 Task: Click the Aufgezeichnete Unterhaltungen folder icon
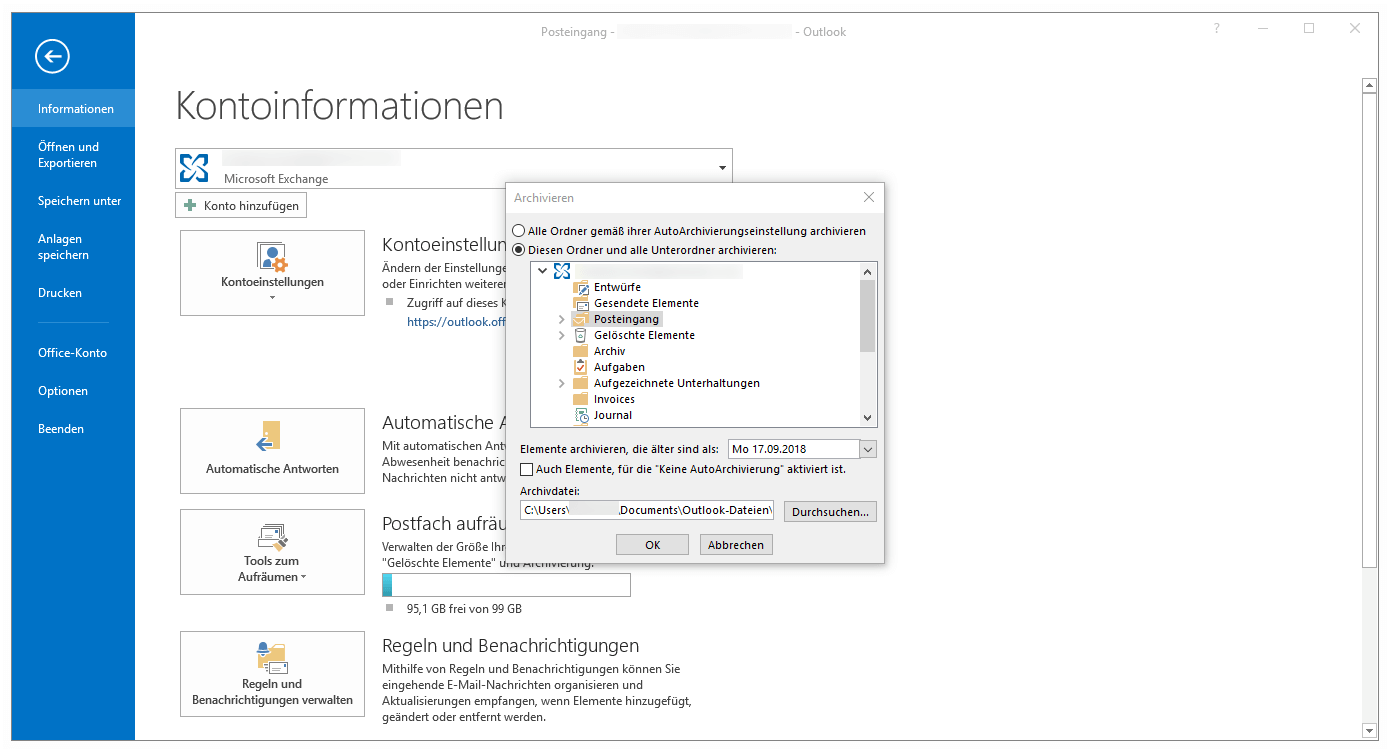(x=581, y=383)
